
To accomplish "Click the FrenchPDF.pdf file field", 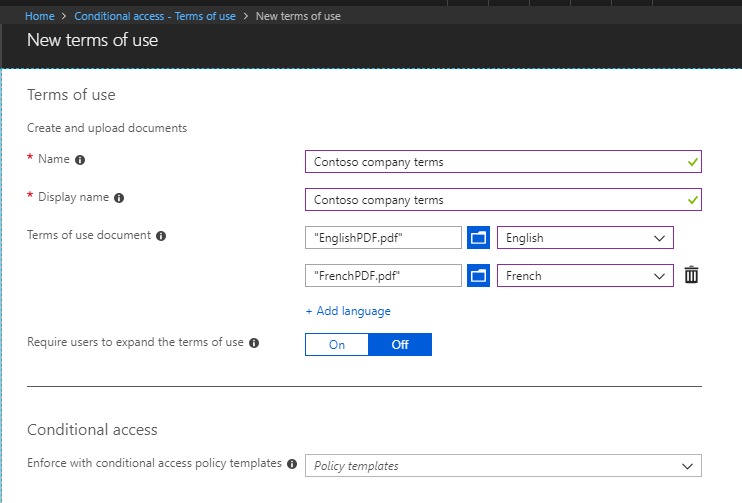I will pos(384,275).
